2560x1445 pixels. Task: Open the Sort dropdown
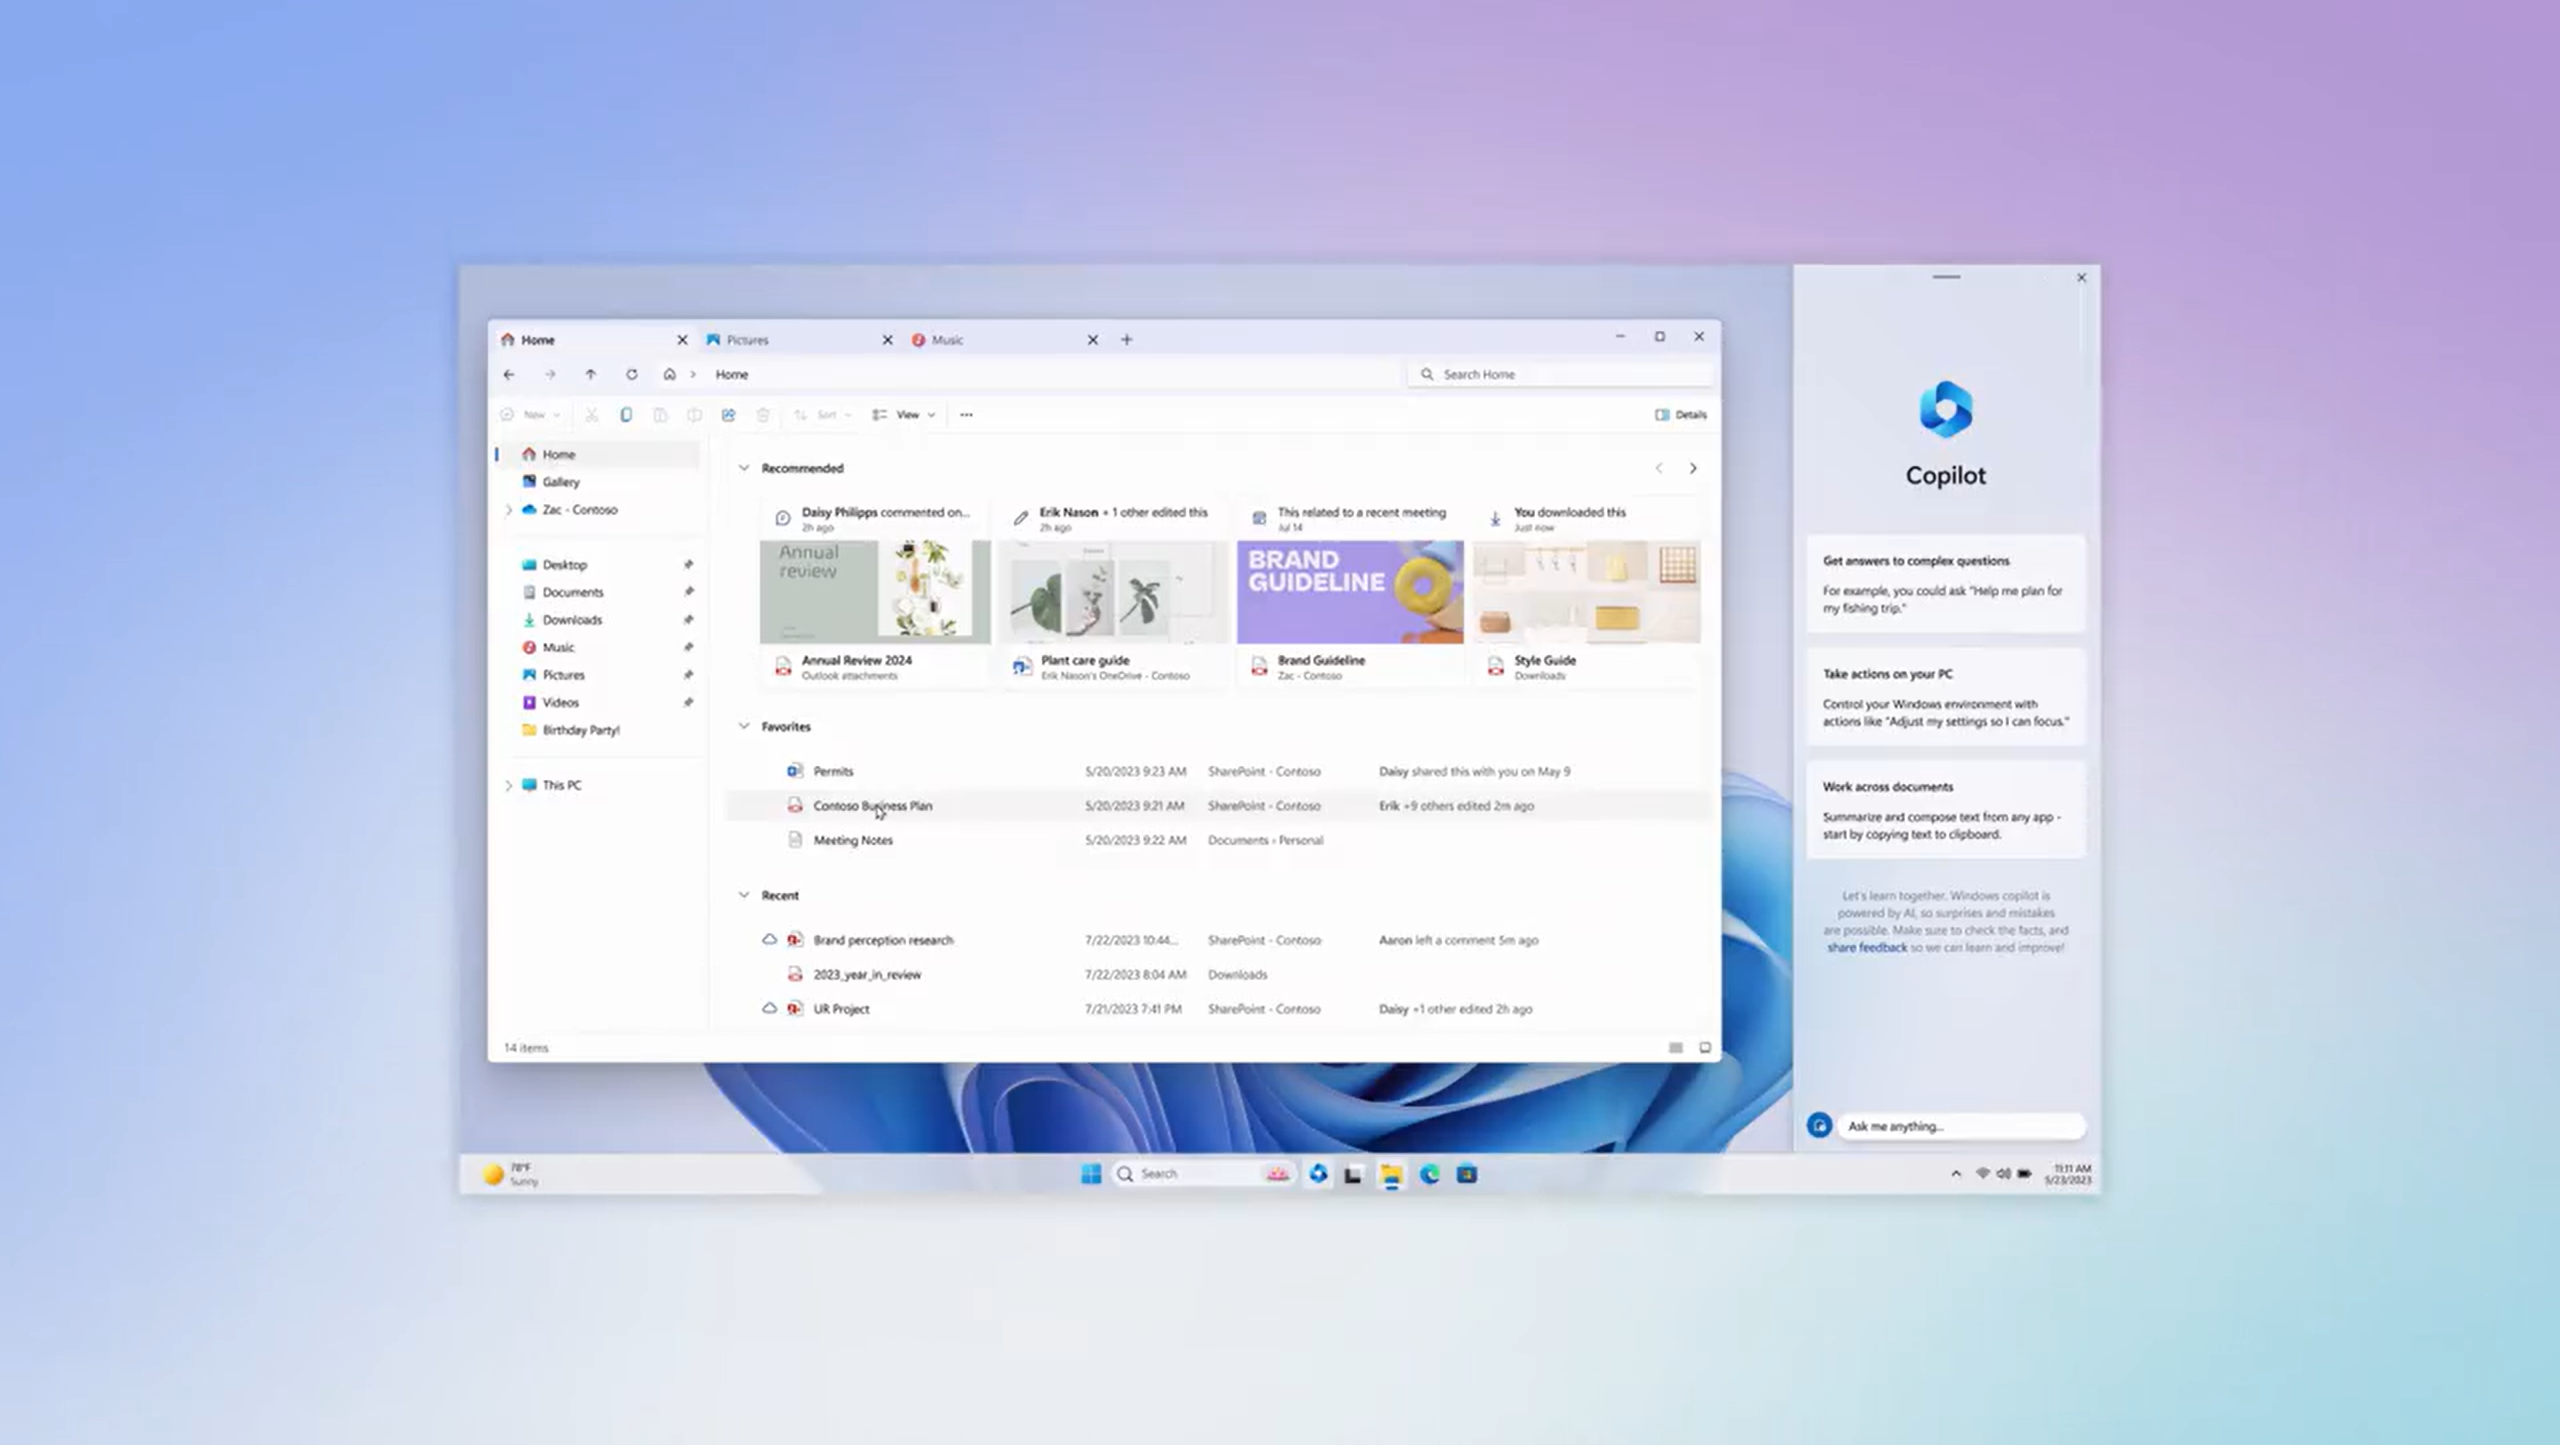(822, 414)
